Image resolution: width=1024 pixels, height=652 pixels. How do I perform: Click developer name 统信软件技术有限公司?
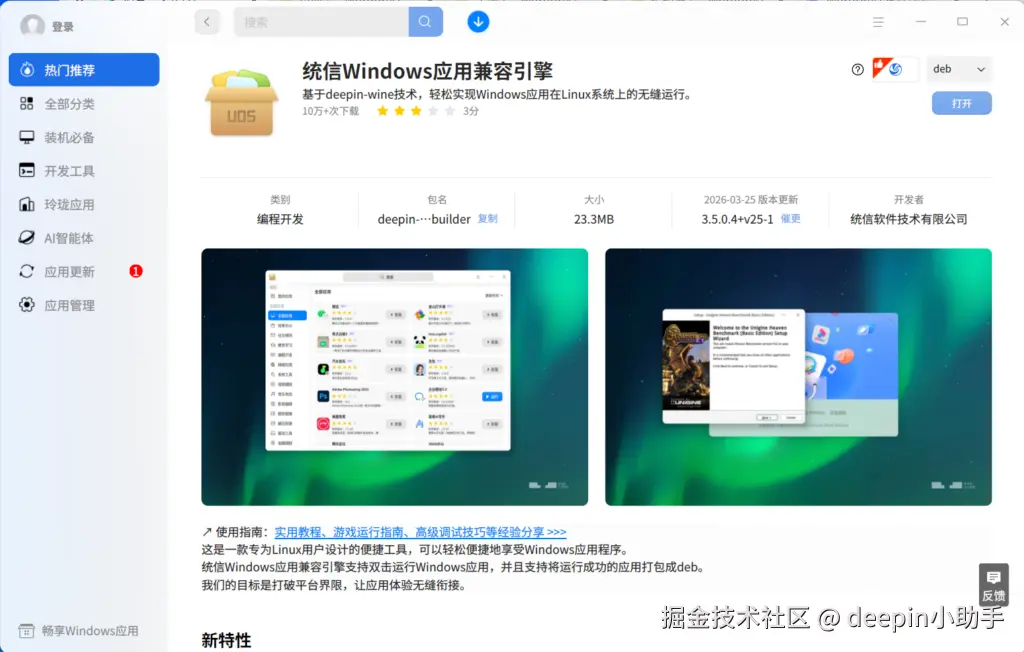coord(908,219)
